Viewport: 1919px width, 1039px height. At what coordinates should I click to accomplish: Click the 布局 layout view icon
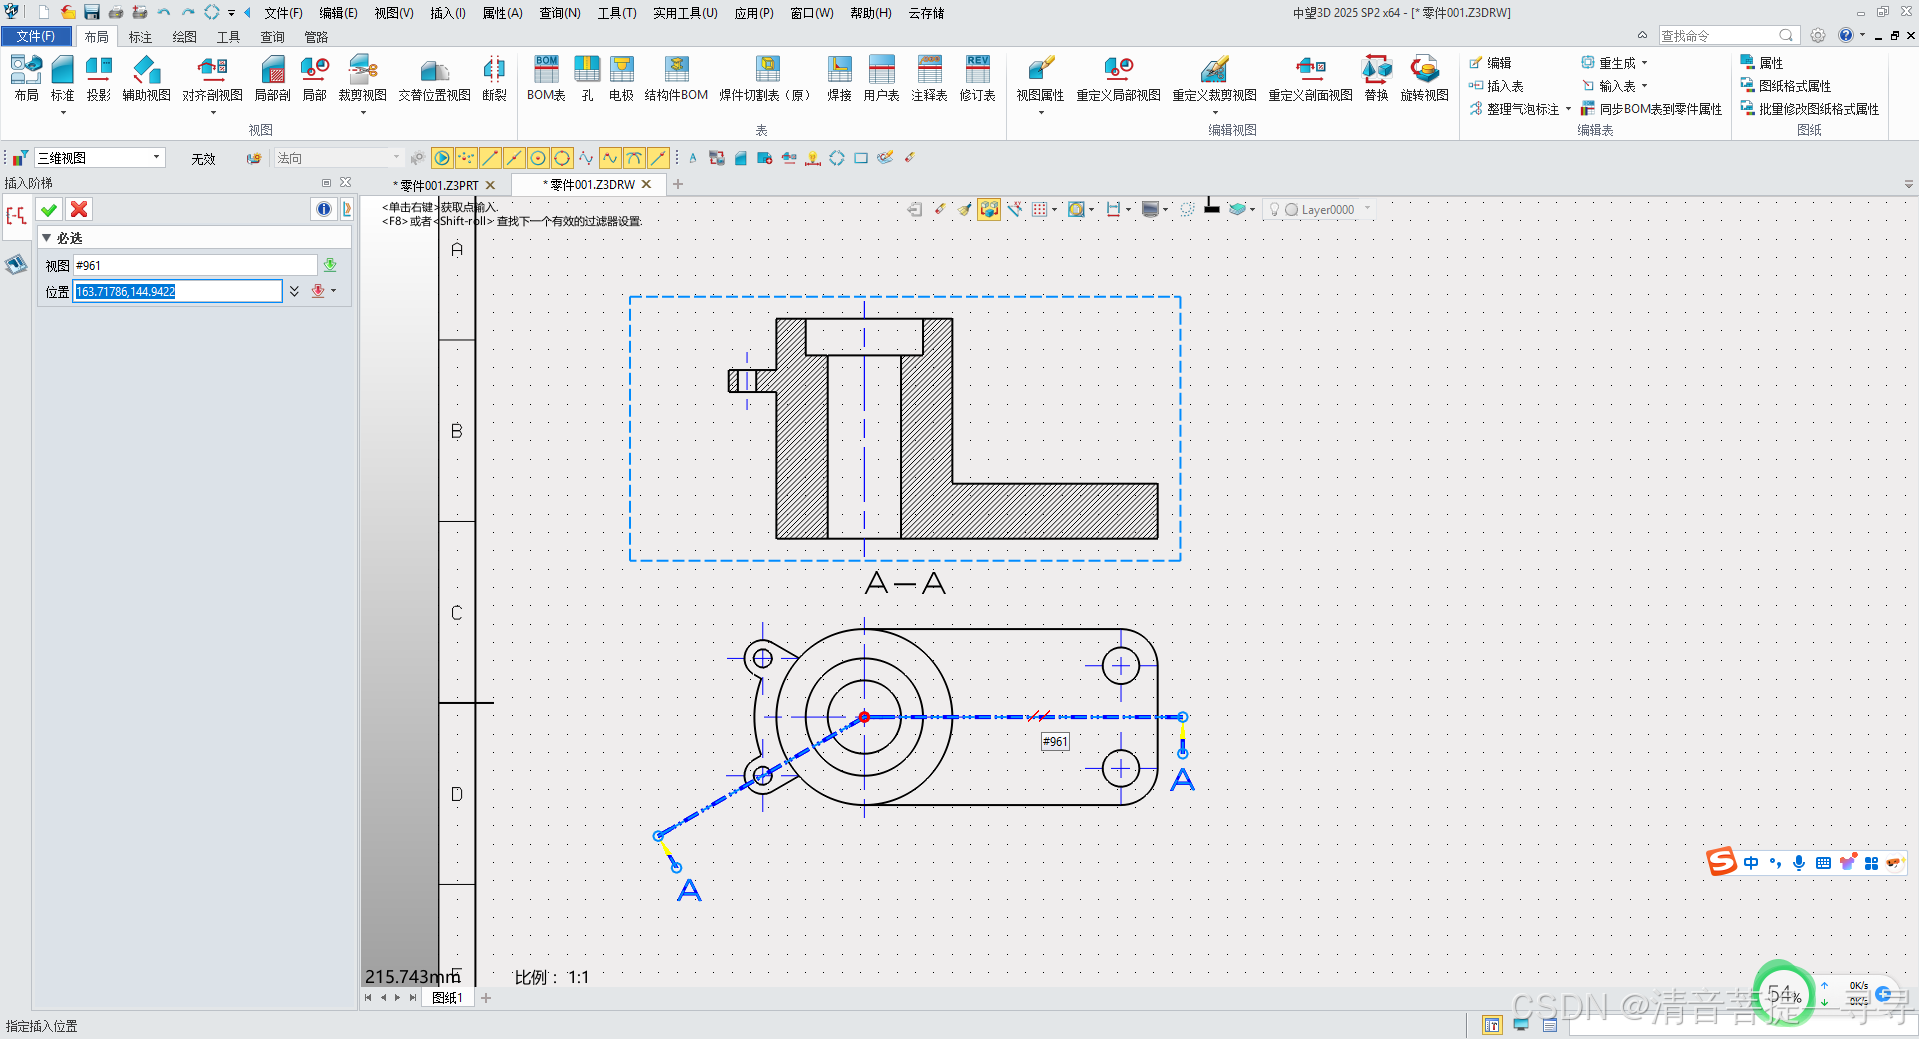pyautogui.click(x=26, y=78)
